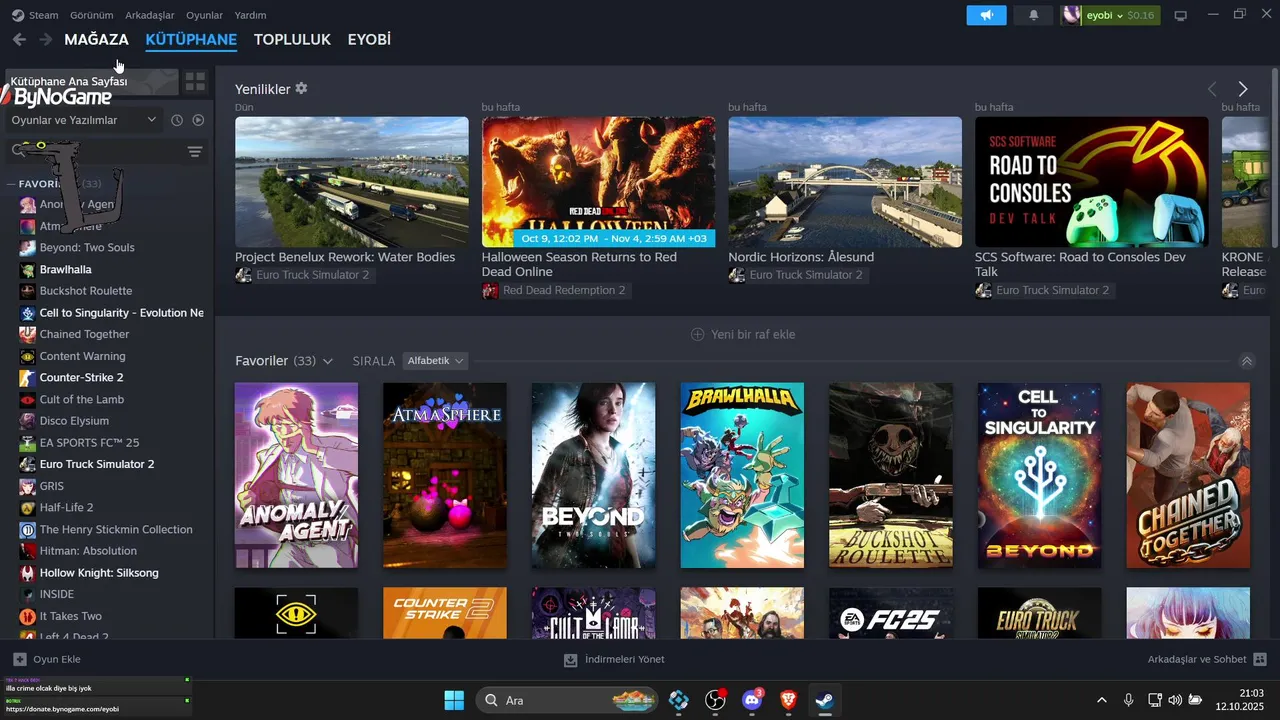1280x720 pixels.
Task: Open the EYOBİ profile tab
Action: coord(369,39)
